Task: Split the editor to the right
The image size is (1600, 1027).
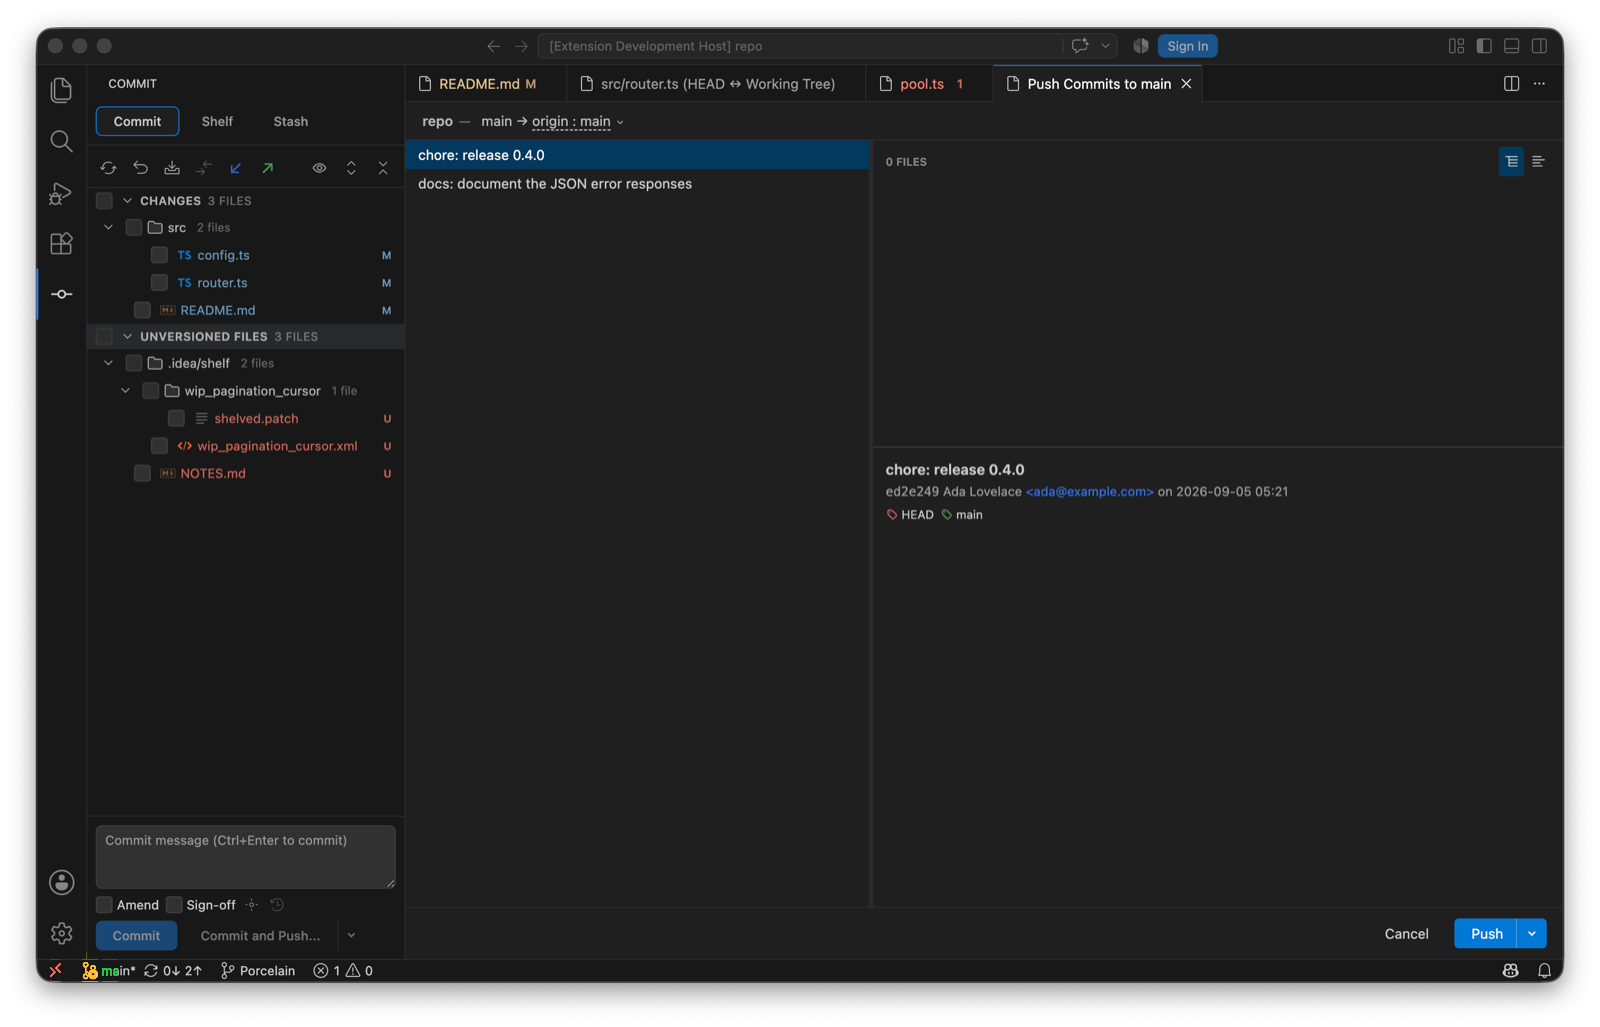Action: click(x=1511, y=84)
